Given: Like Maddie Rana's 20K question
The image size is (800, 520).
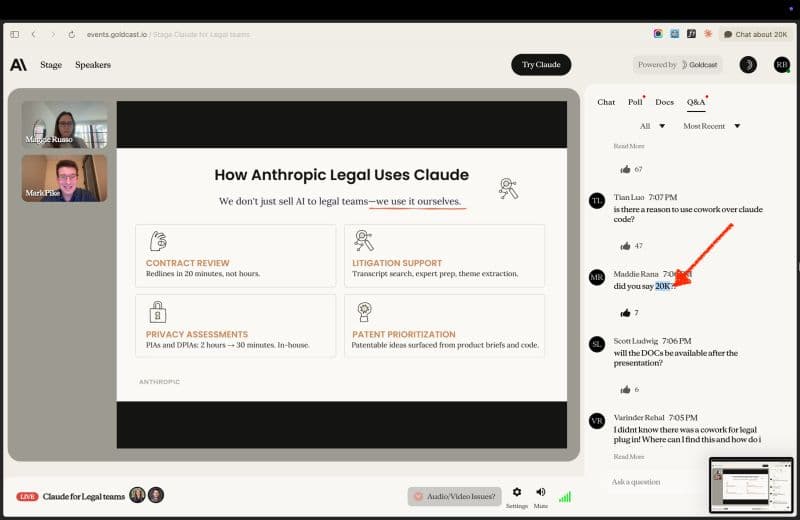Looking at the screenshot, I should [x=625, y=313].
